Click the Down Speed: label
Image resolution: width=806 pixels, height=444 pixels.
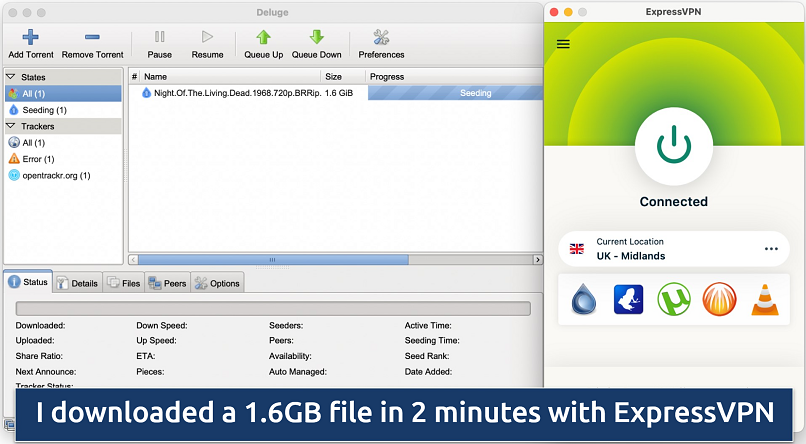(x=162, y=325)
